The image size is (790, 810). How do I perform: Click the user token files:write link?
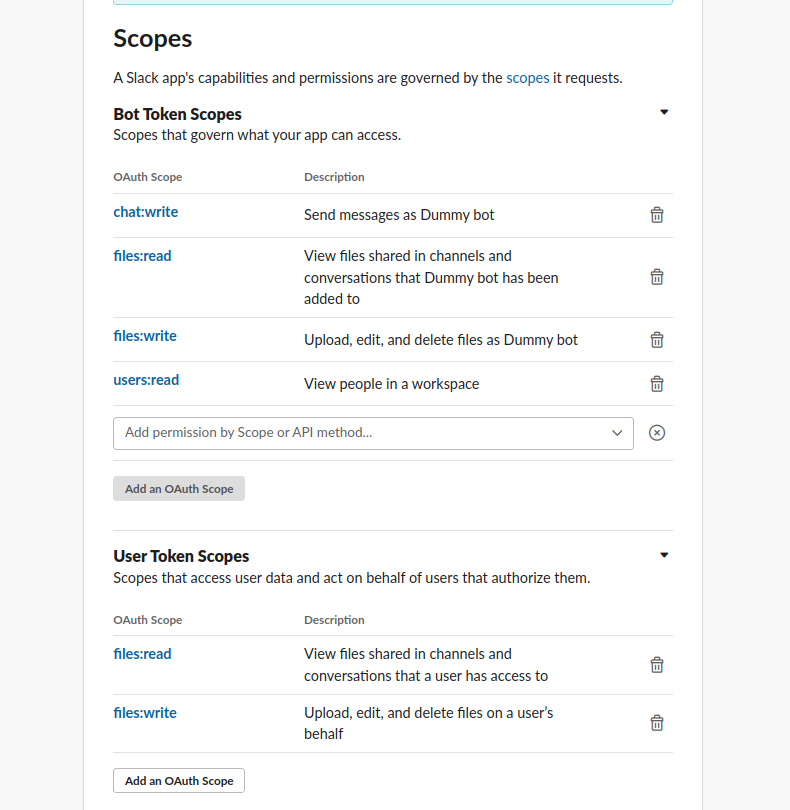coord(145,713)
